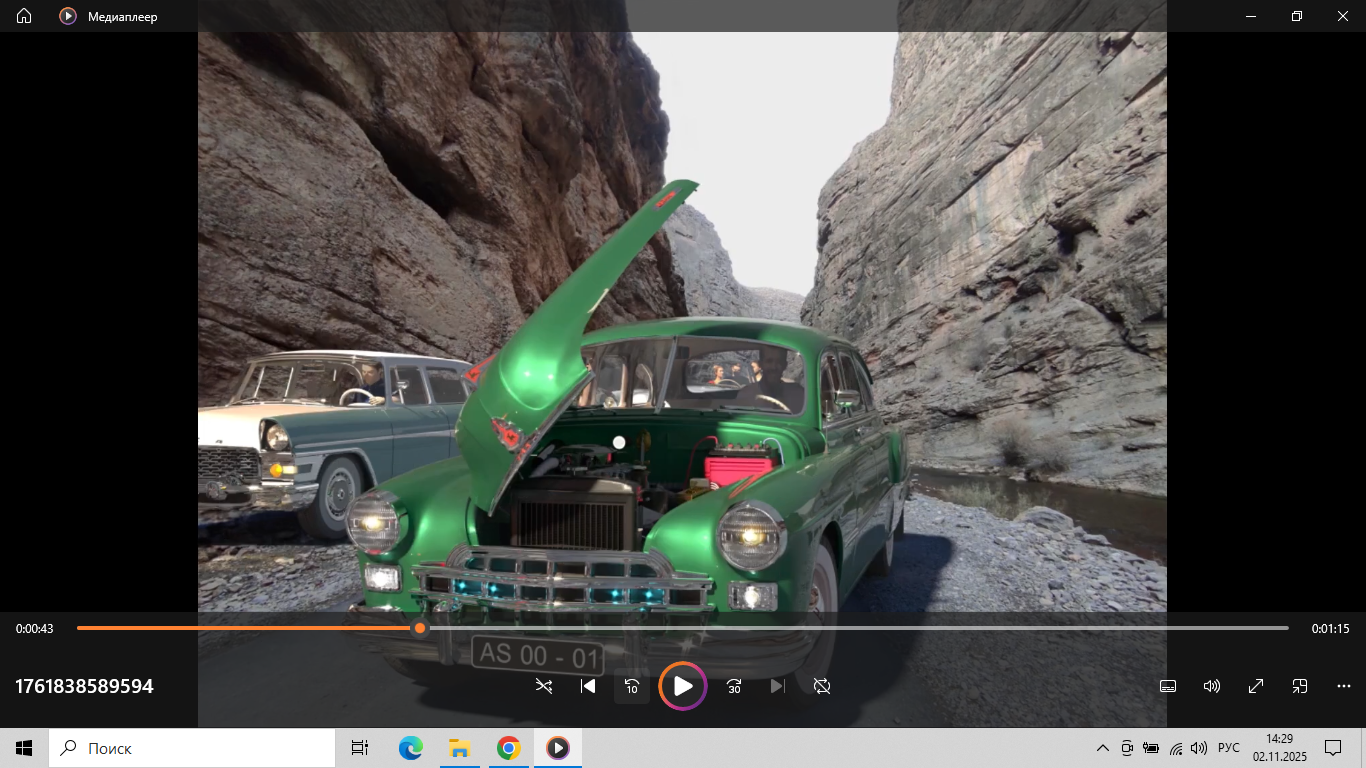Switch to mini player view
This screenshot has height=768, width=1366.
1300,686
